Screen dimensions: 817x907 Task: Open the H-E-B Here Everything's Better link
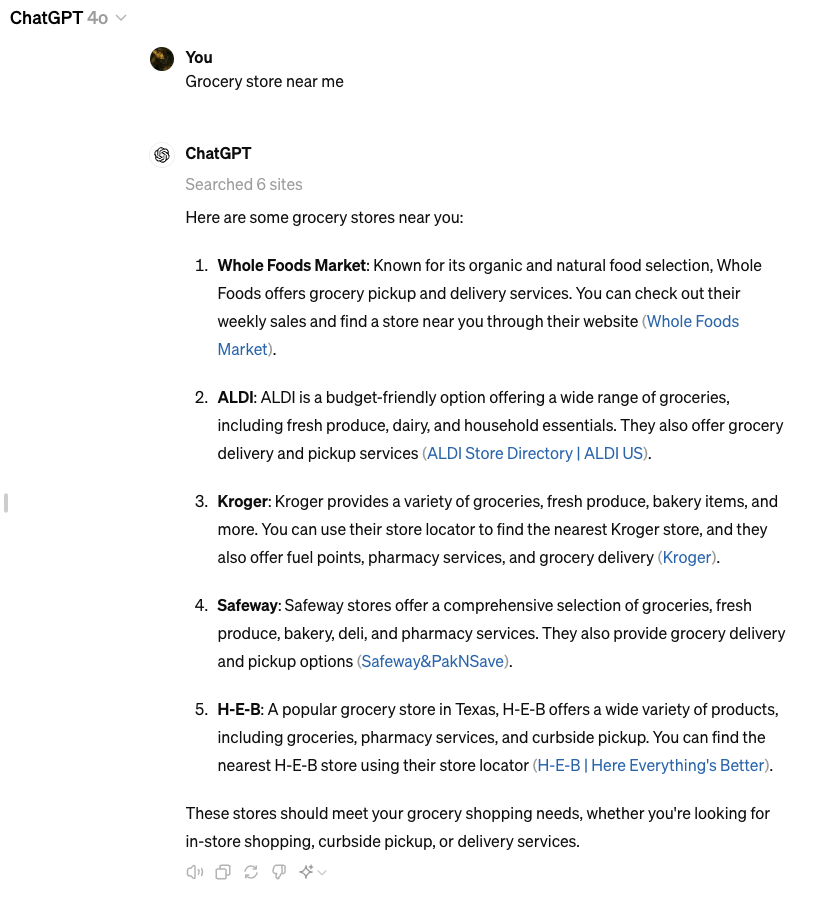pyautogui.click(x=651, y=765)
